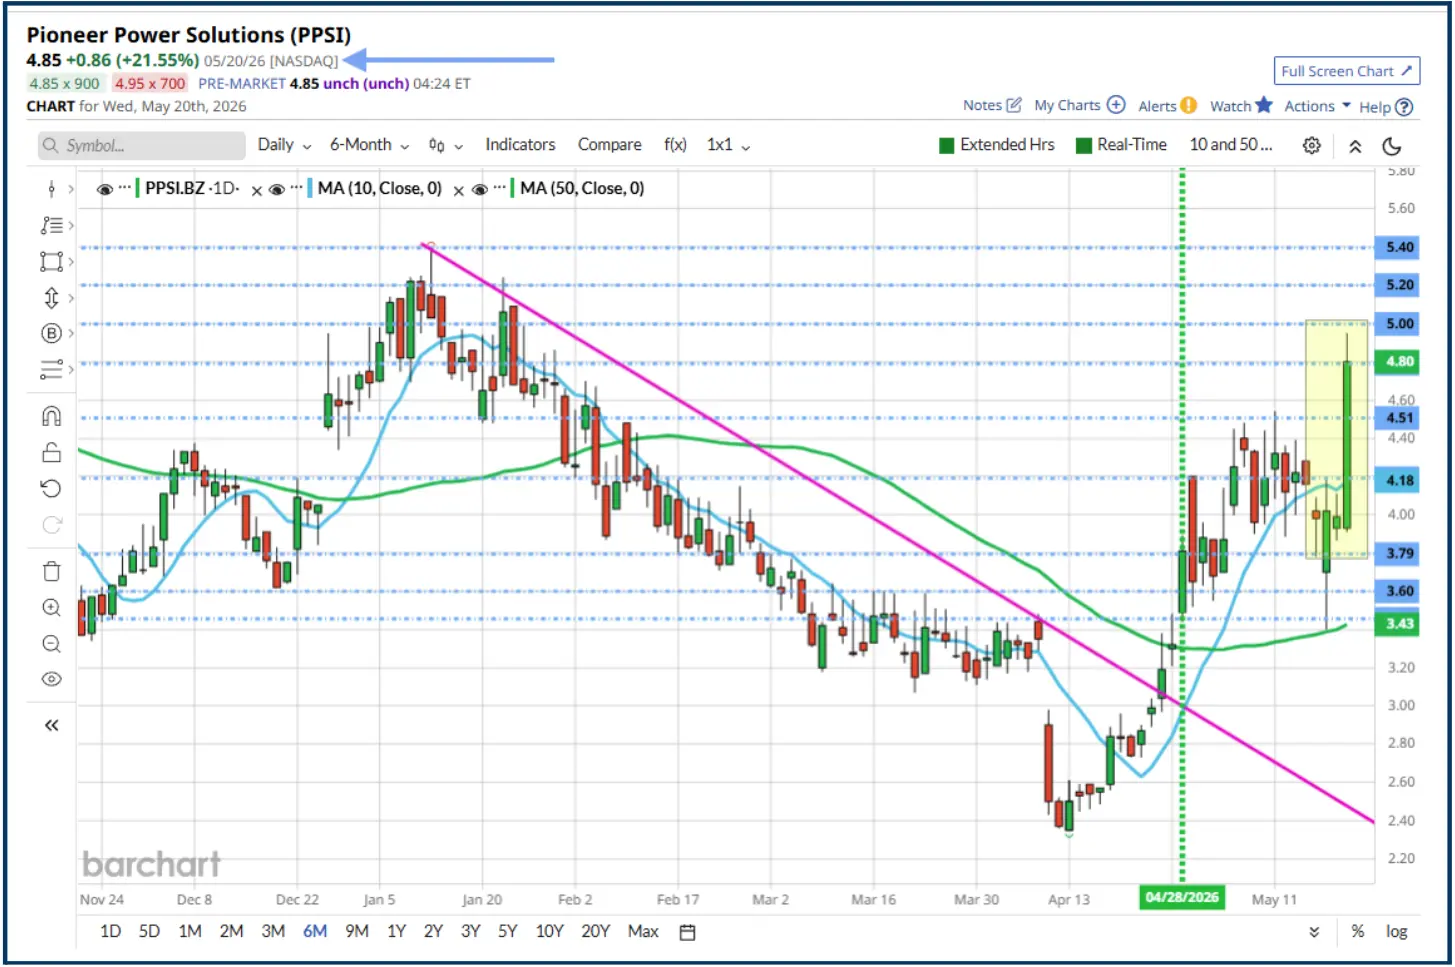
Task: Toggle Extended Hrs checkbox
Action: (x=946, y=146)
